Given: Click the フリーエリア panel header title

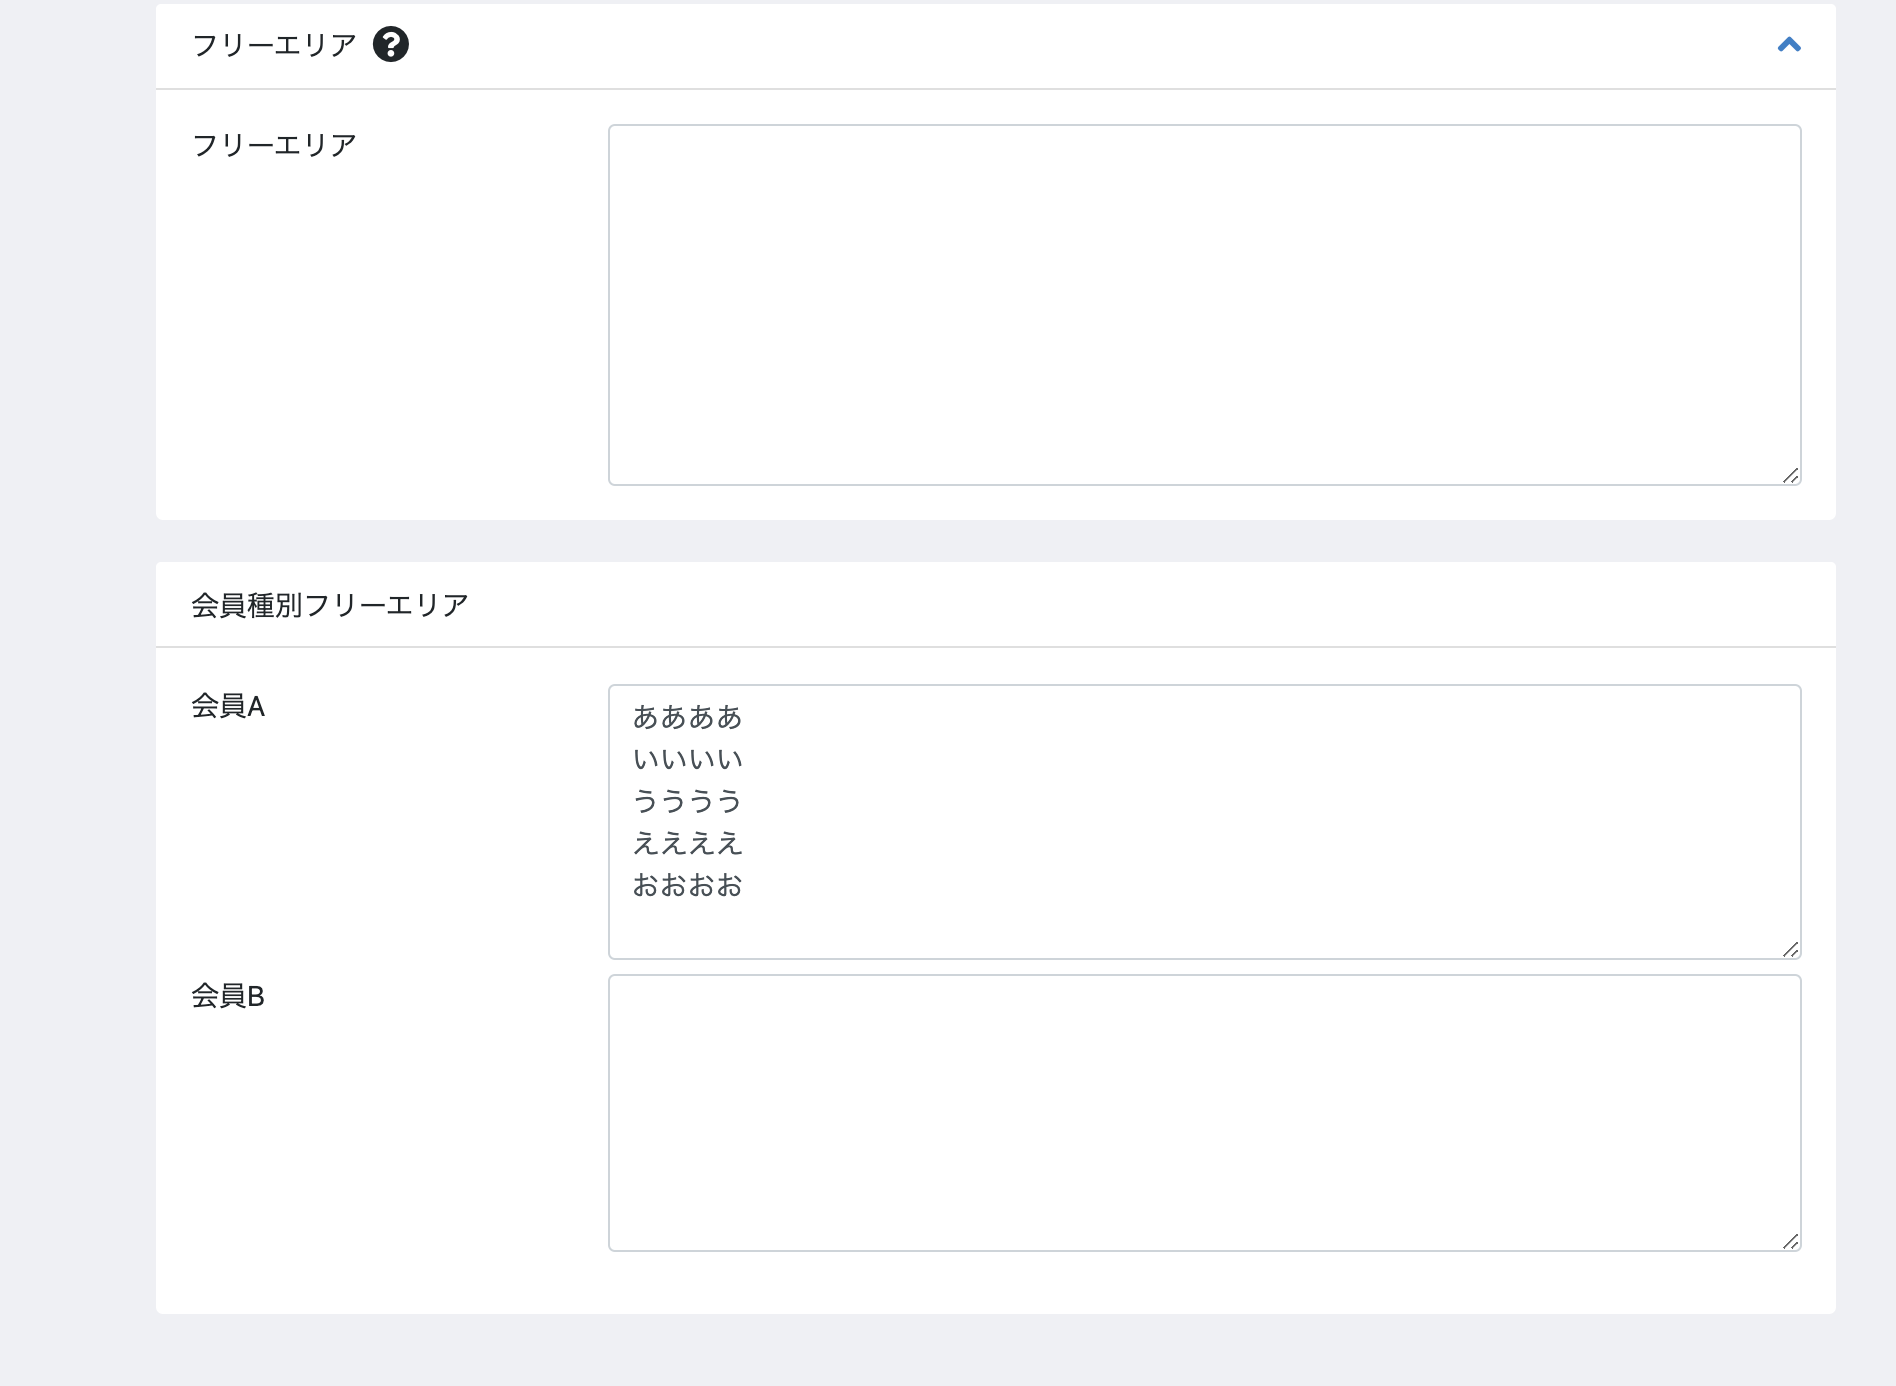Looking at the screenshot, I should tap(274, 45).
